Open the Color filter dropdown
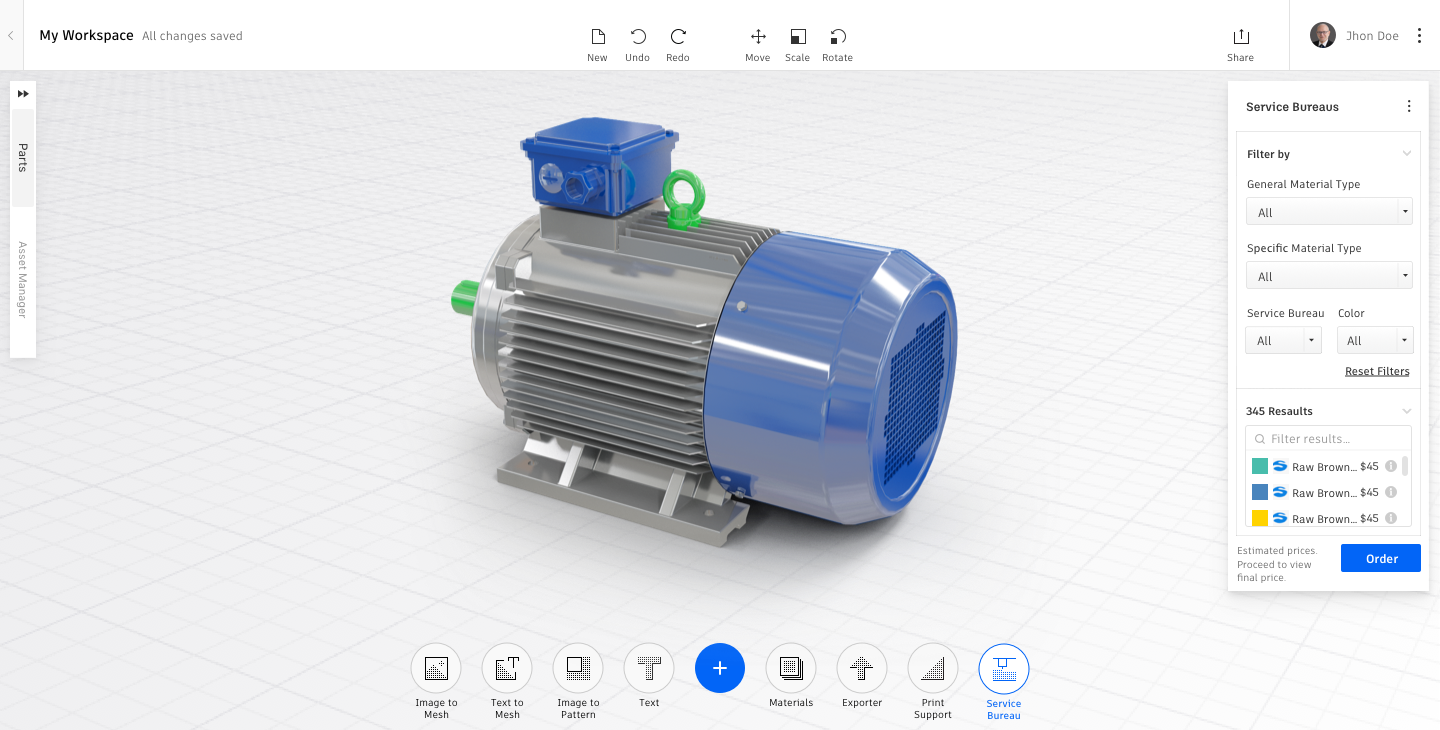 pos(1375,340)
